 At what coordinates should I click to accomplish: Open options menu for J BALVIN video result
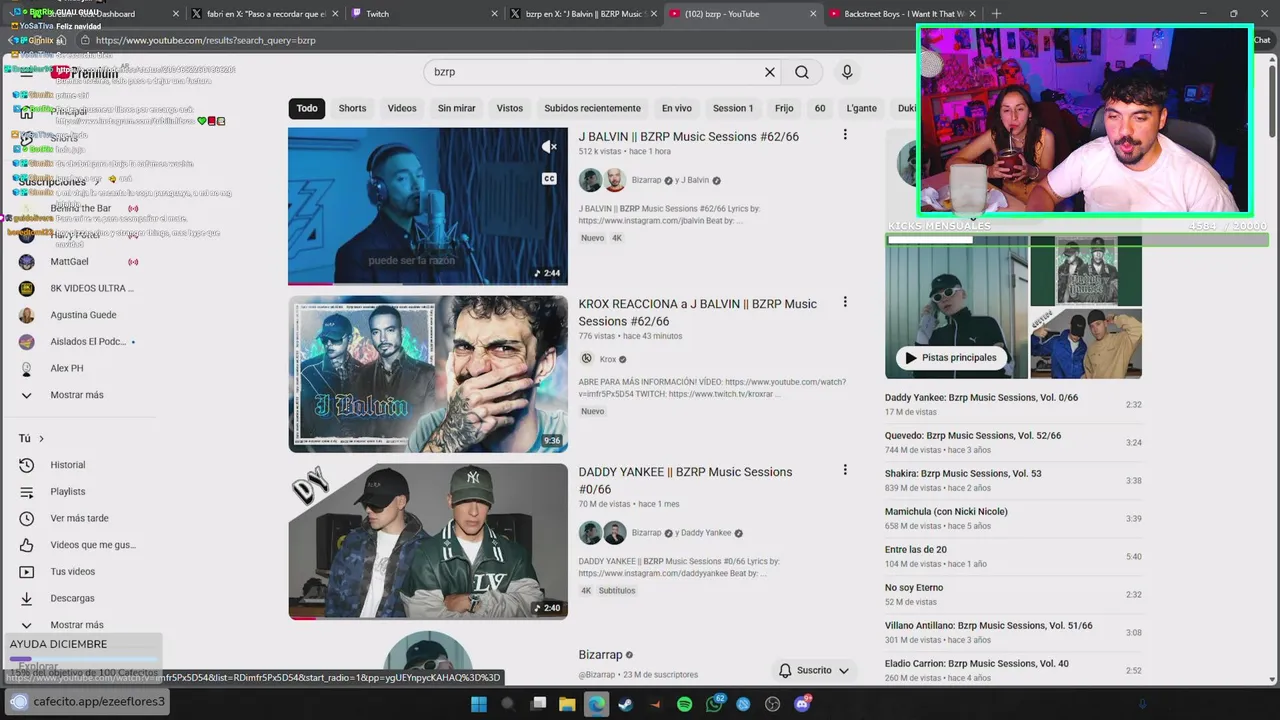[845, 135]
